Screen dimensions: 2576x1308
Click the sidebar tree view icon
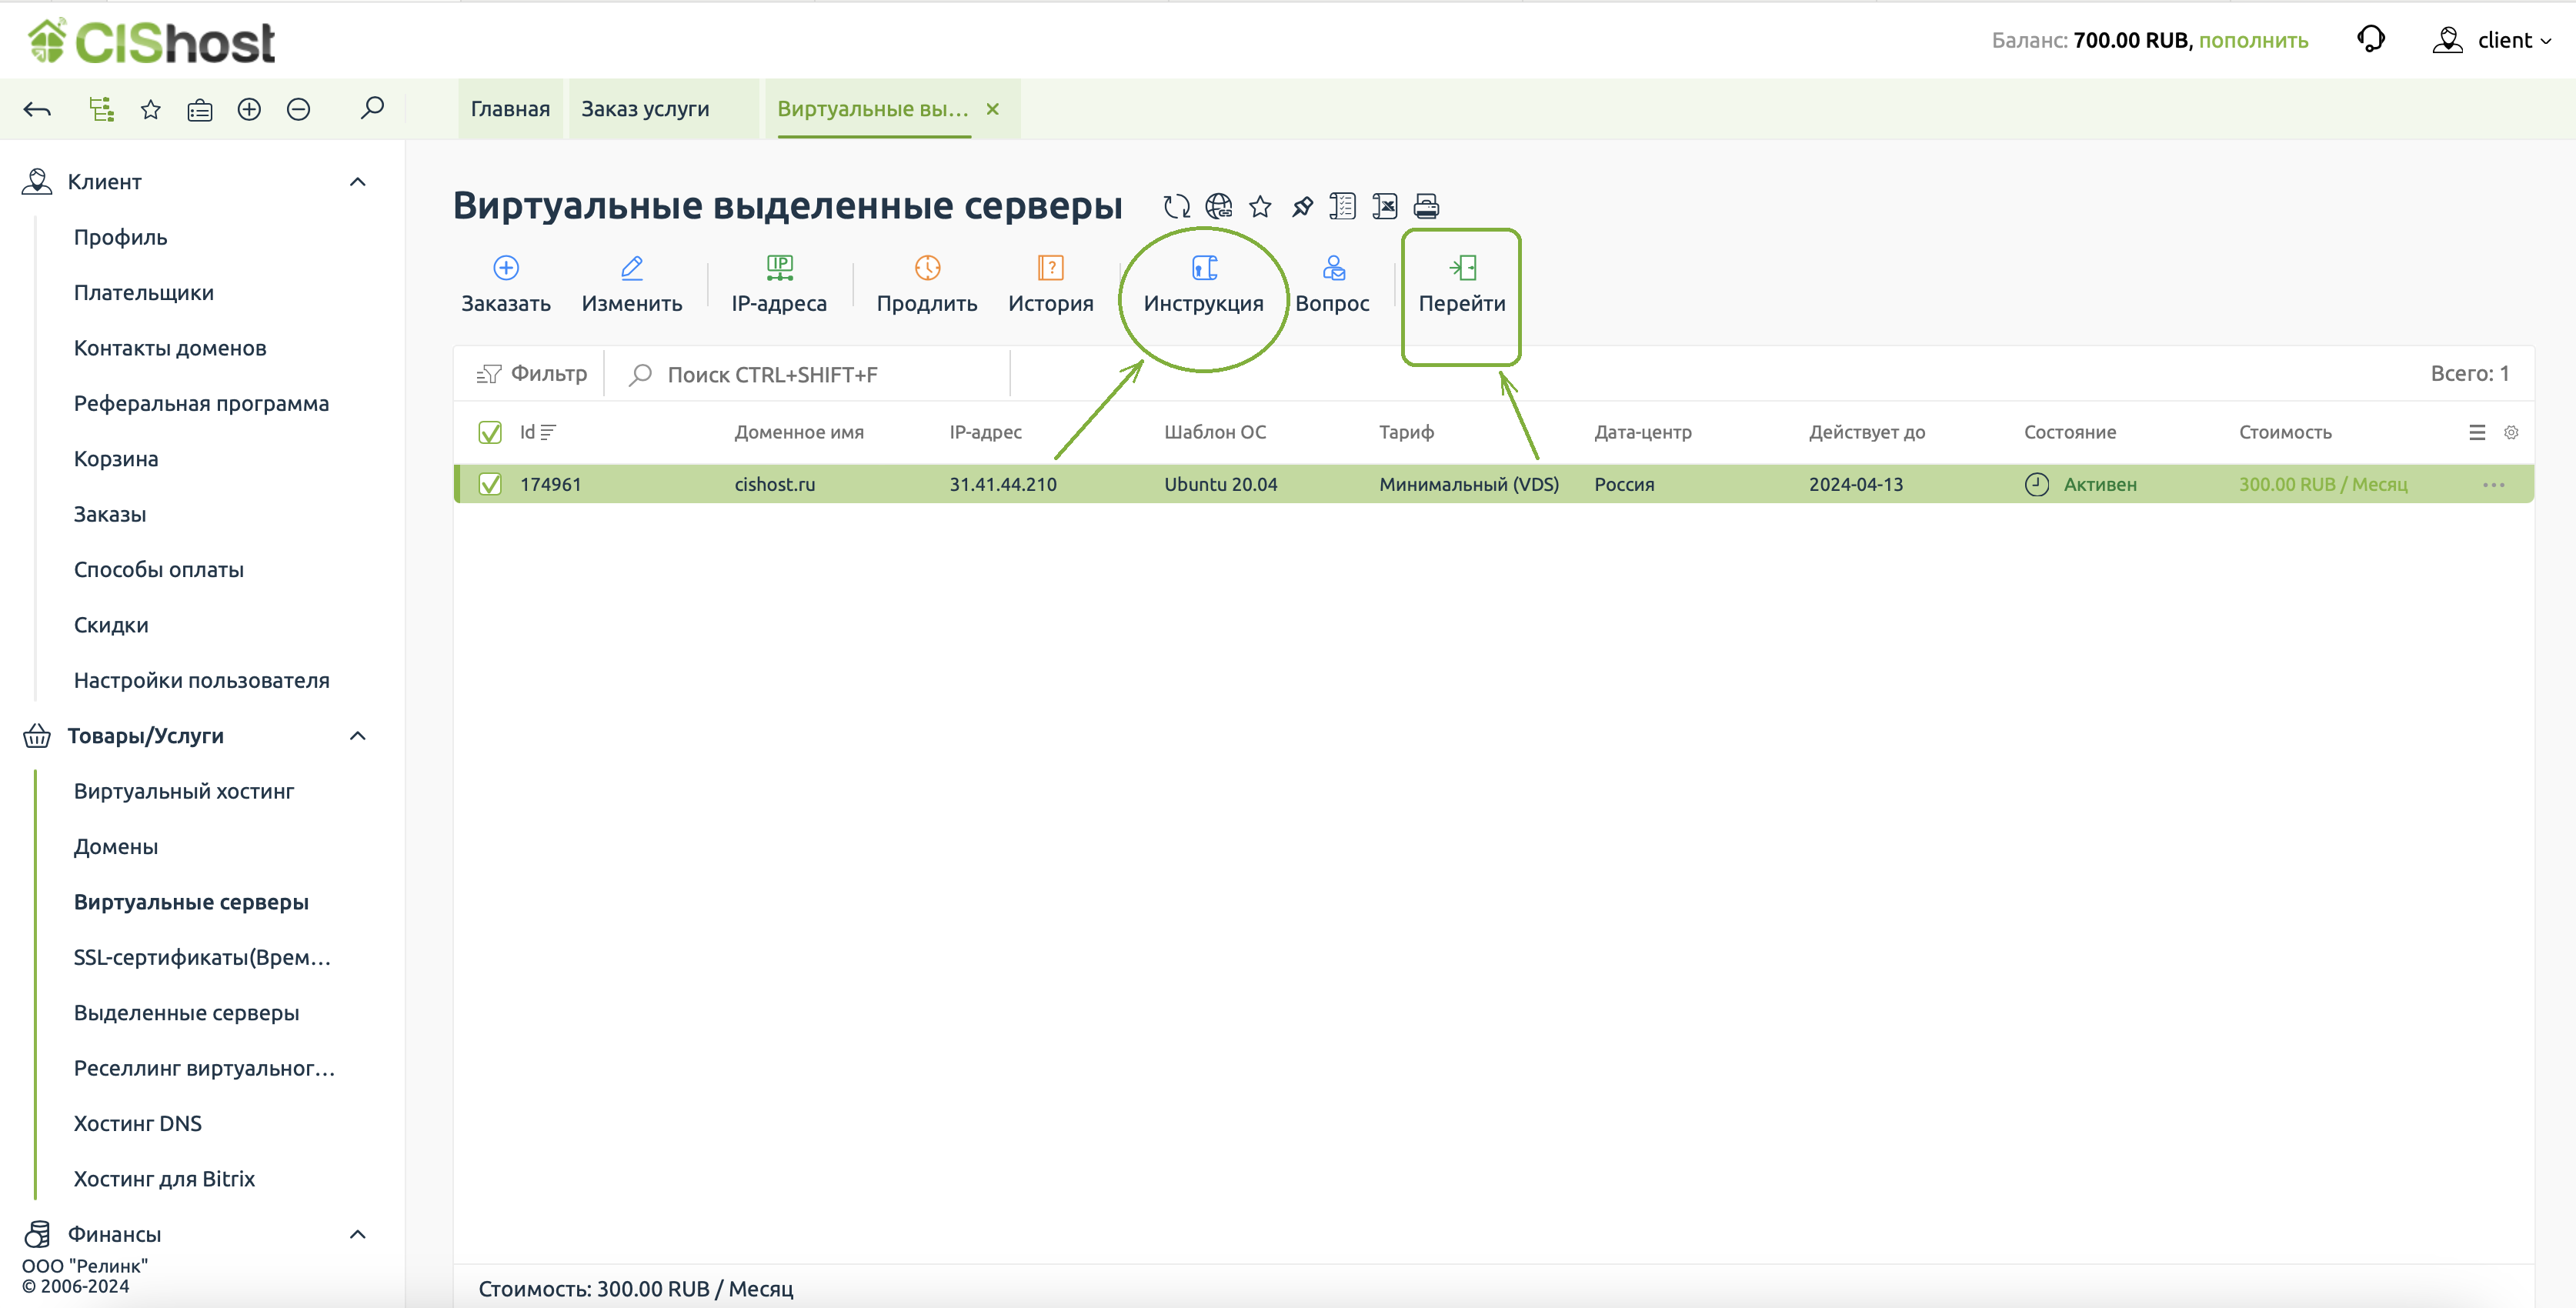coord(101,109)
